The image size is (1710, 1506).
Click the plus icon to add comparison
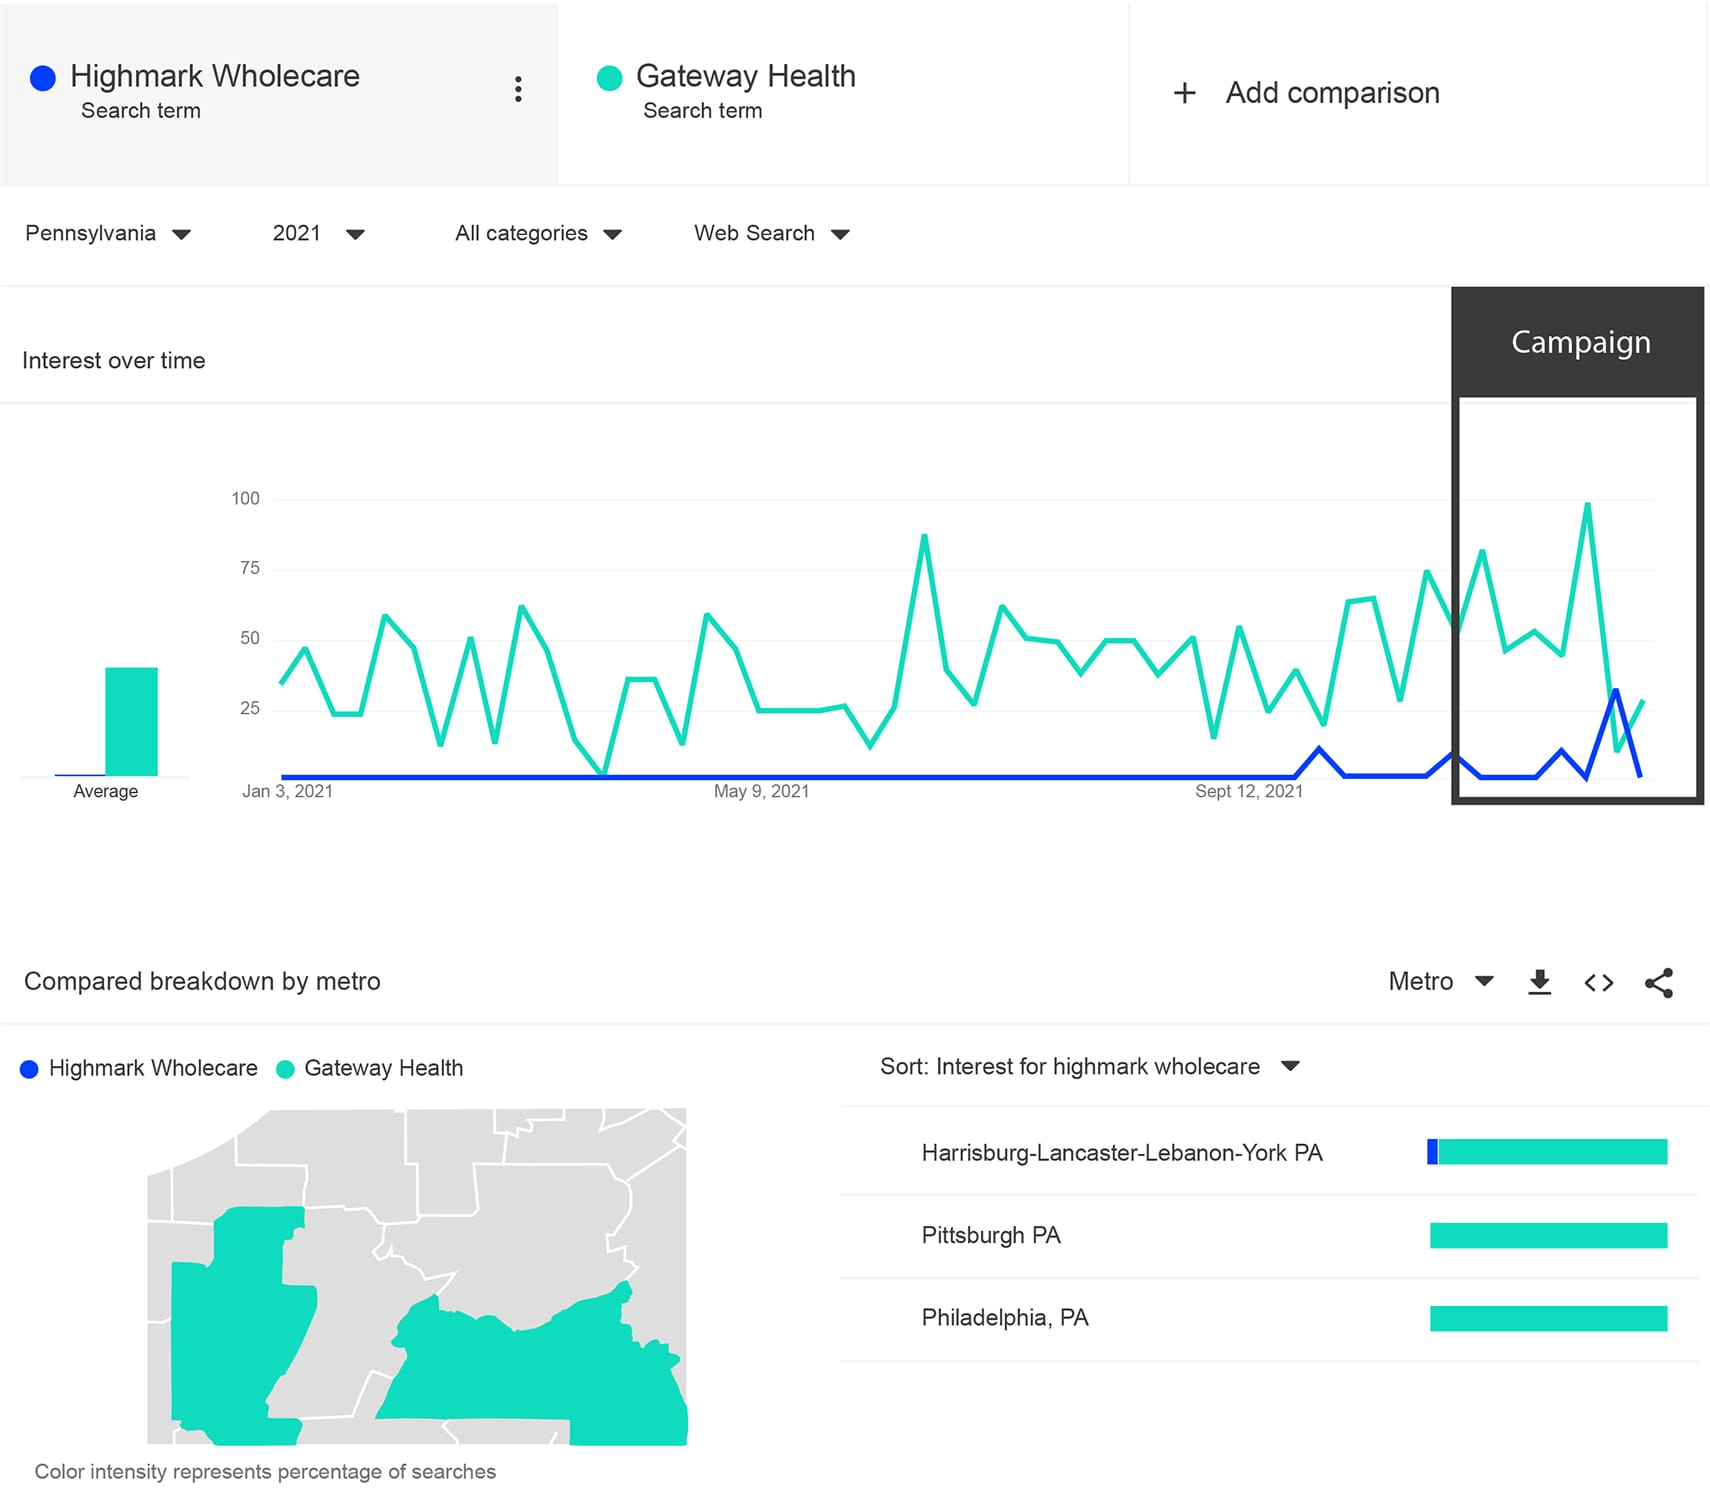coord(1185,93)
